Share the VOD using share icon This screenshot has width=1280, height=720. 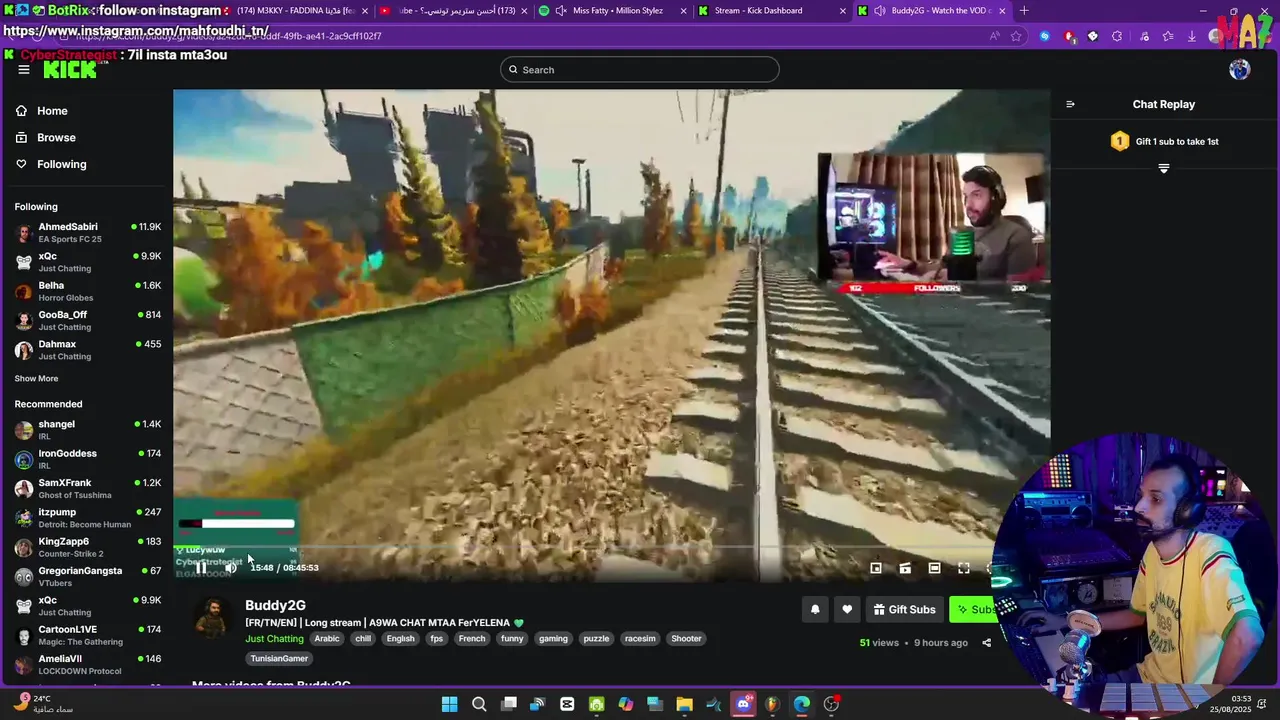pos(986,643)
